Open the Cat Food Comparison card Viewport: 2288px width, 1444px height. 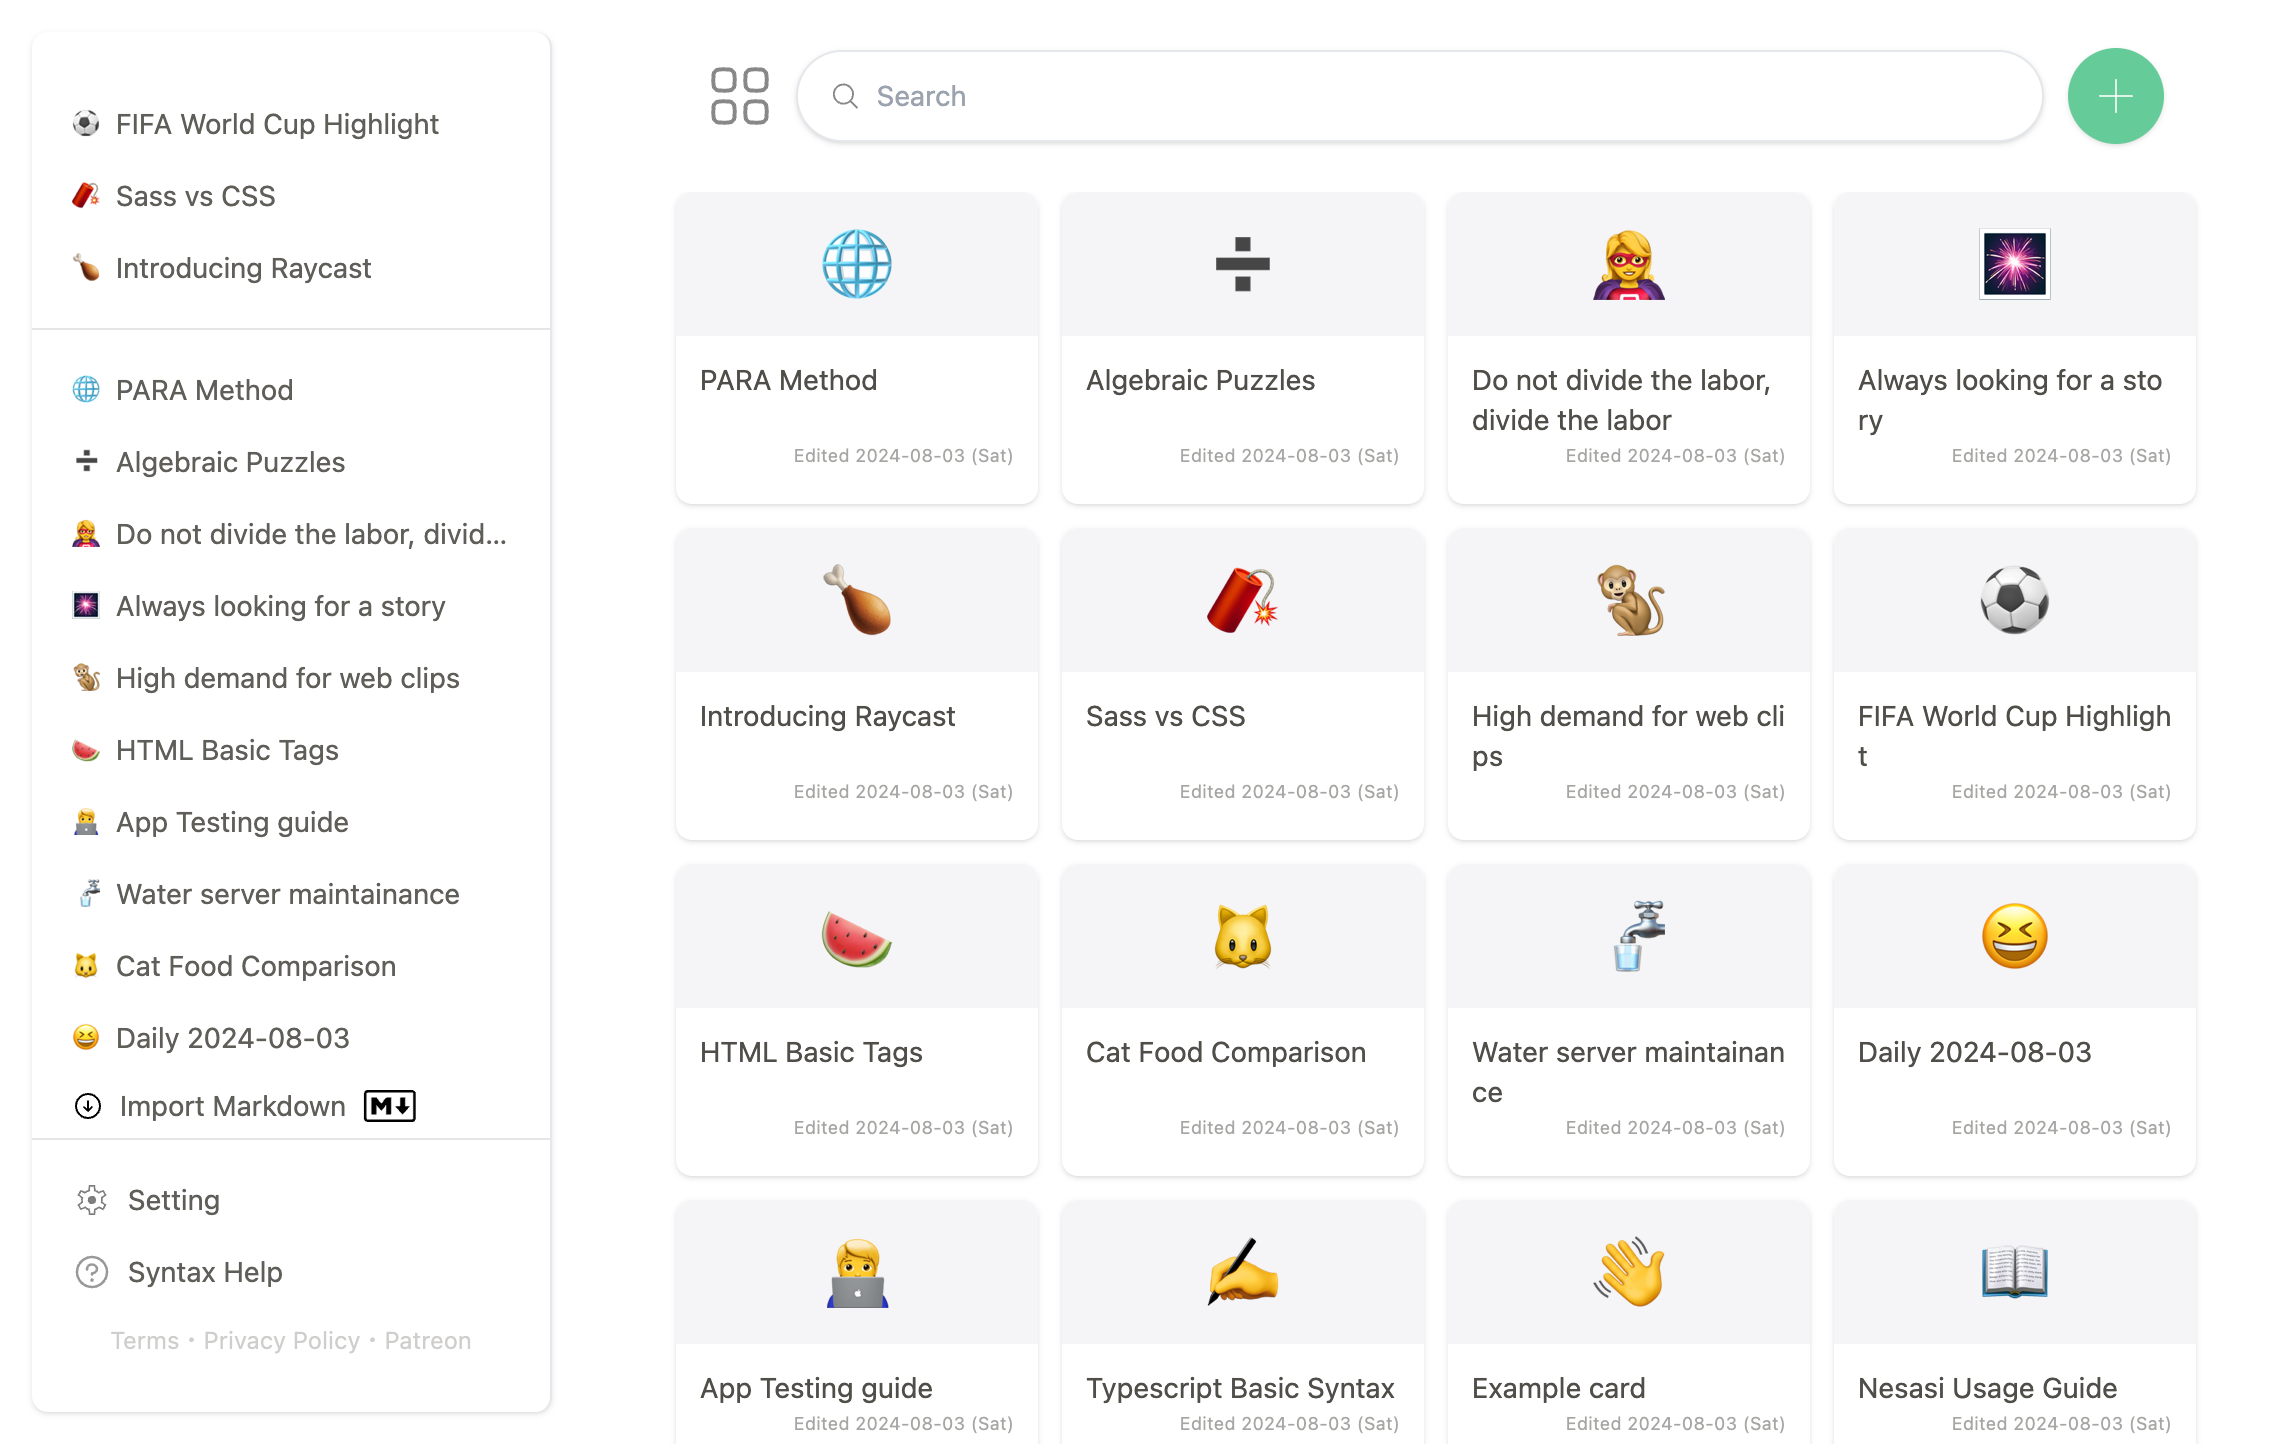click(x=1242, y=1020)
